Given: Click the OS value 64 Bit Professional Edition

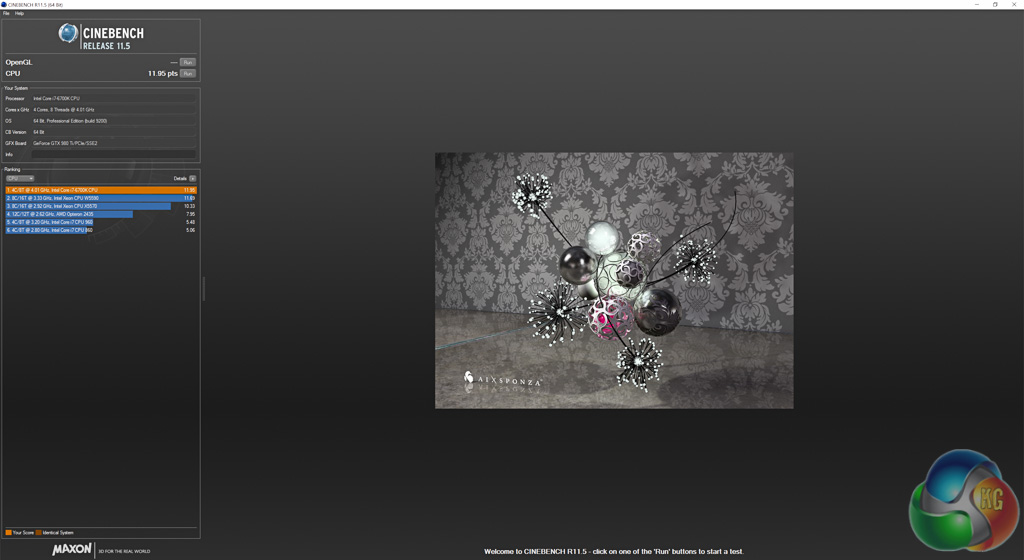Looking at the screenshot, I should coord(114,121).
